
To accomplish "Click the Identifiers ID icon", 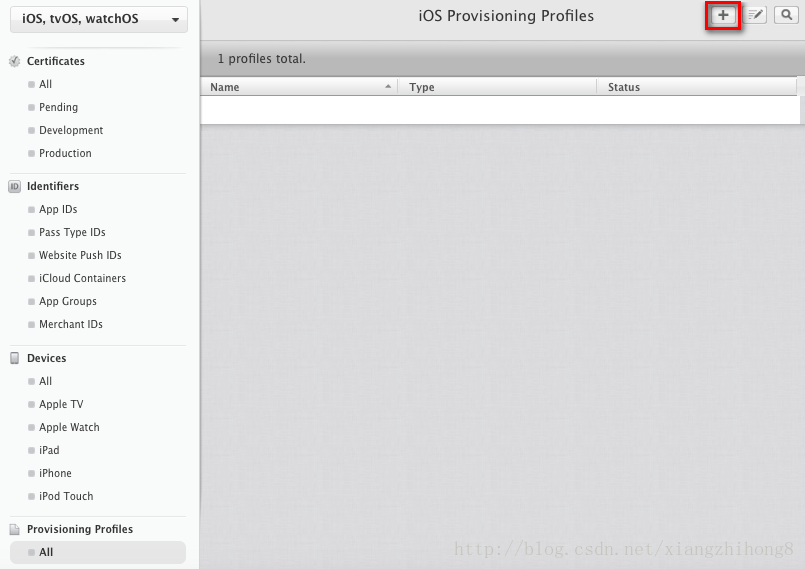I will 14,186.
